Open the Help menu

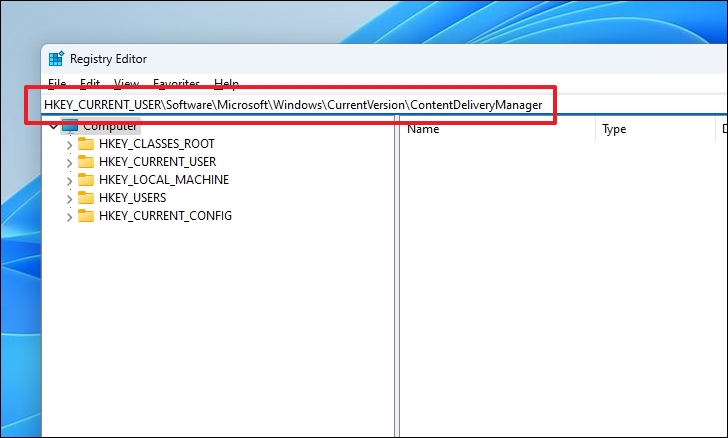[226, 84]
